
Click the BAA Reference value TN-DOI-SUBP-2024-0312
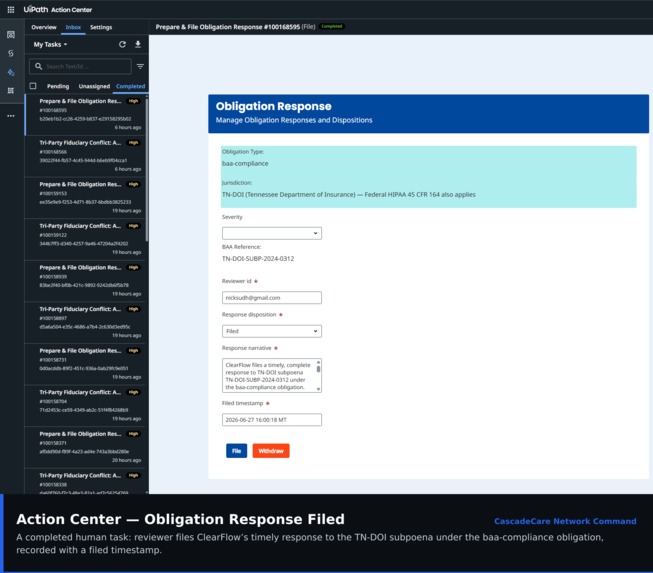pyautogui.click(x=258, y=259)
